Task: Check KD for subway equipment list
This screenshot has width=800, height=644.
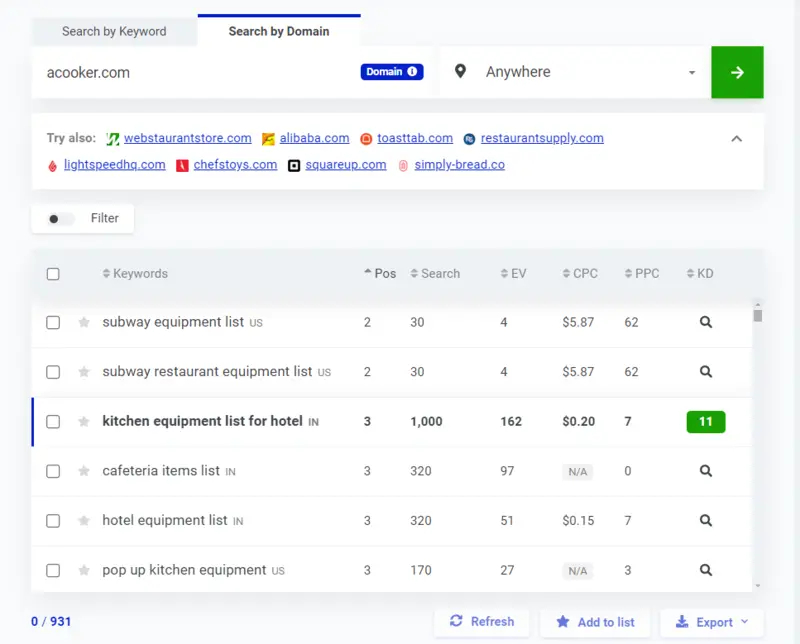Action: 706,322
